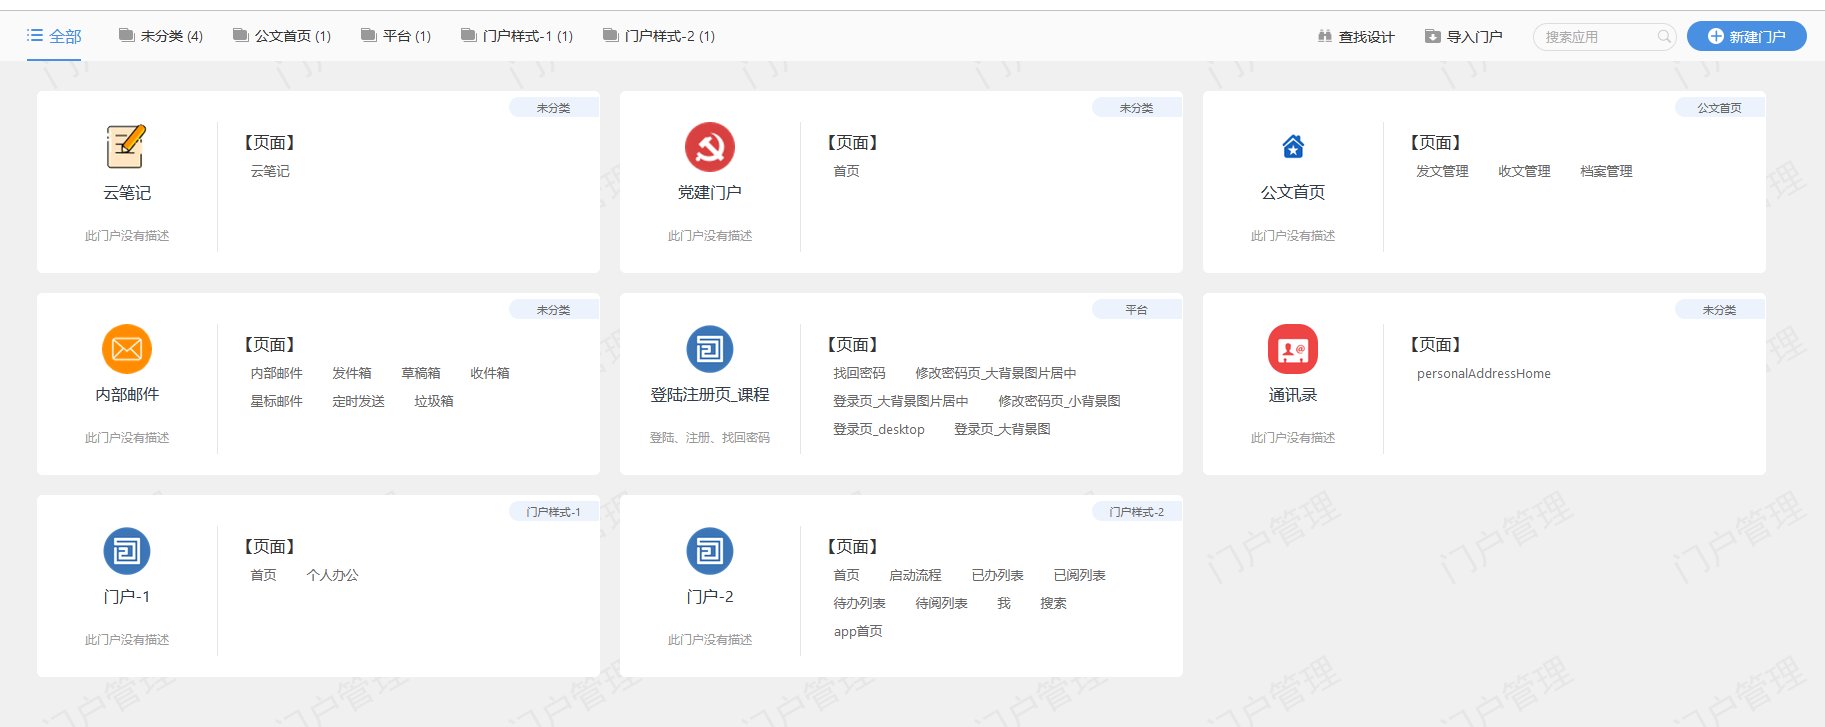The height and width of the screenshot is (727, 1825).
Task: Show the 门户样式-2 (1) category
Action: [x=659, y=36]
